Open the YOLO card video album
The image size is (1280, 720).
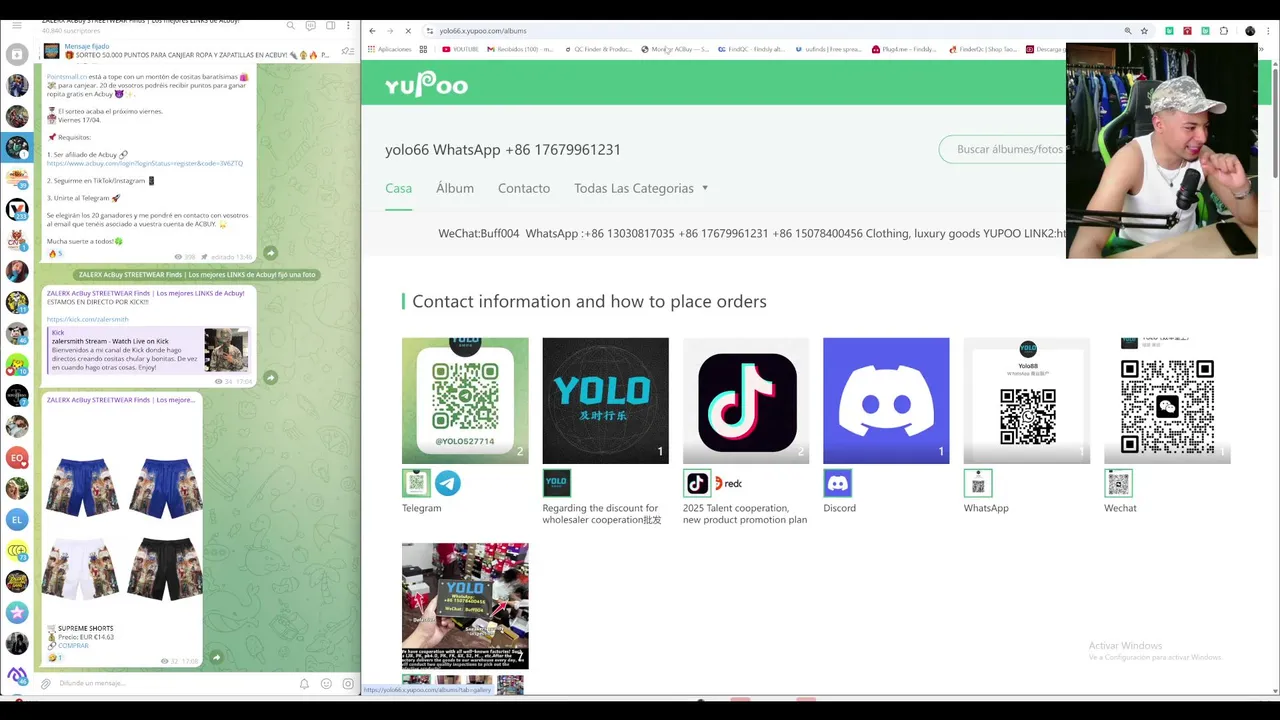coord(465,606)
